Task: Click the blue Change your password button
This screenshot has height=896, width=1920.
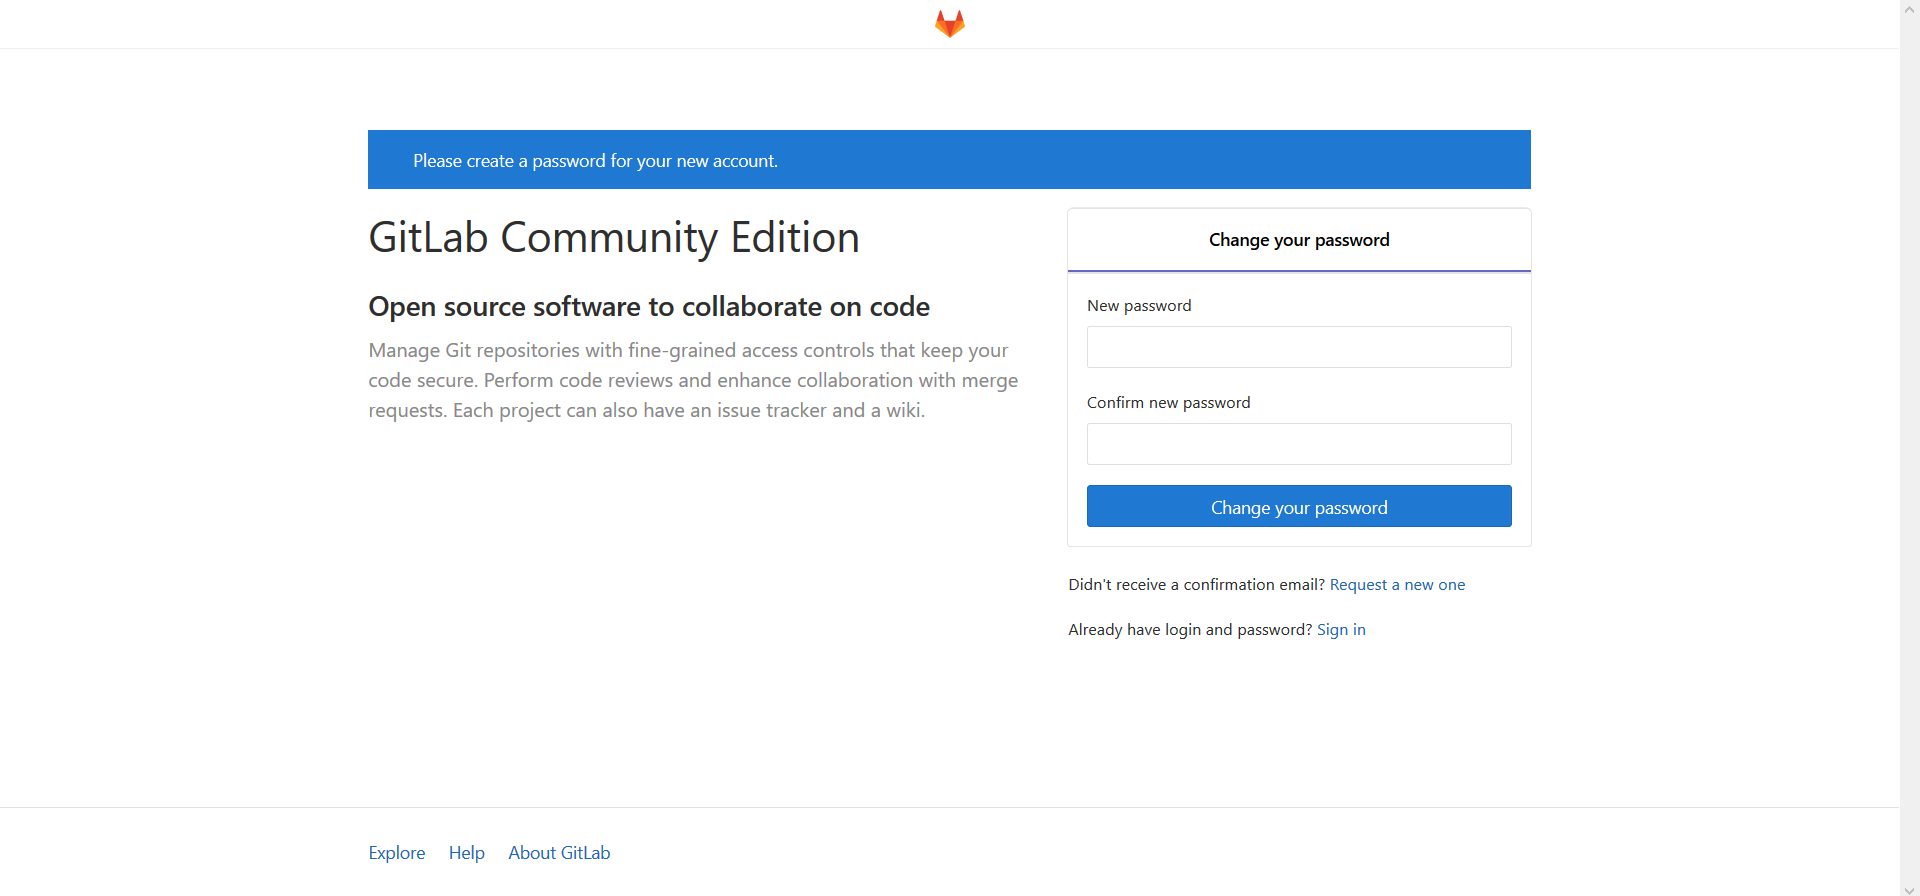Action: [x=1299, y=506]
